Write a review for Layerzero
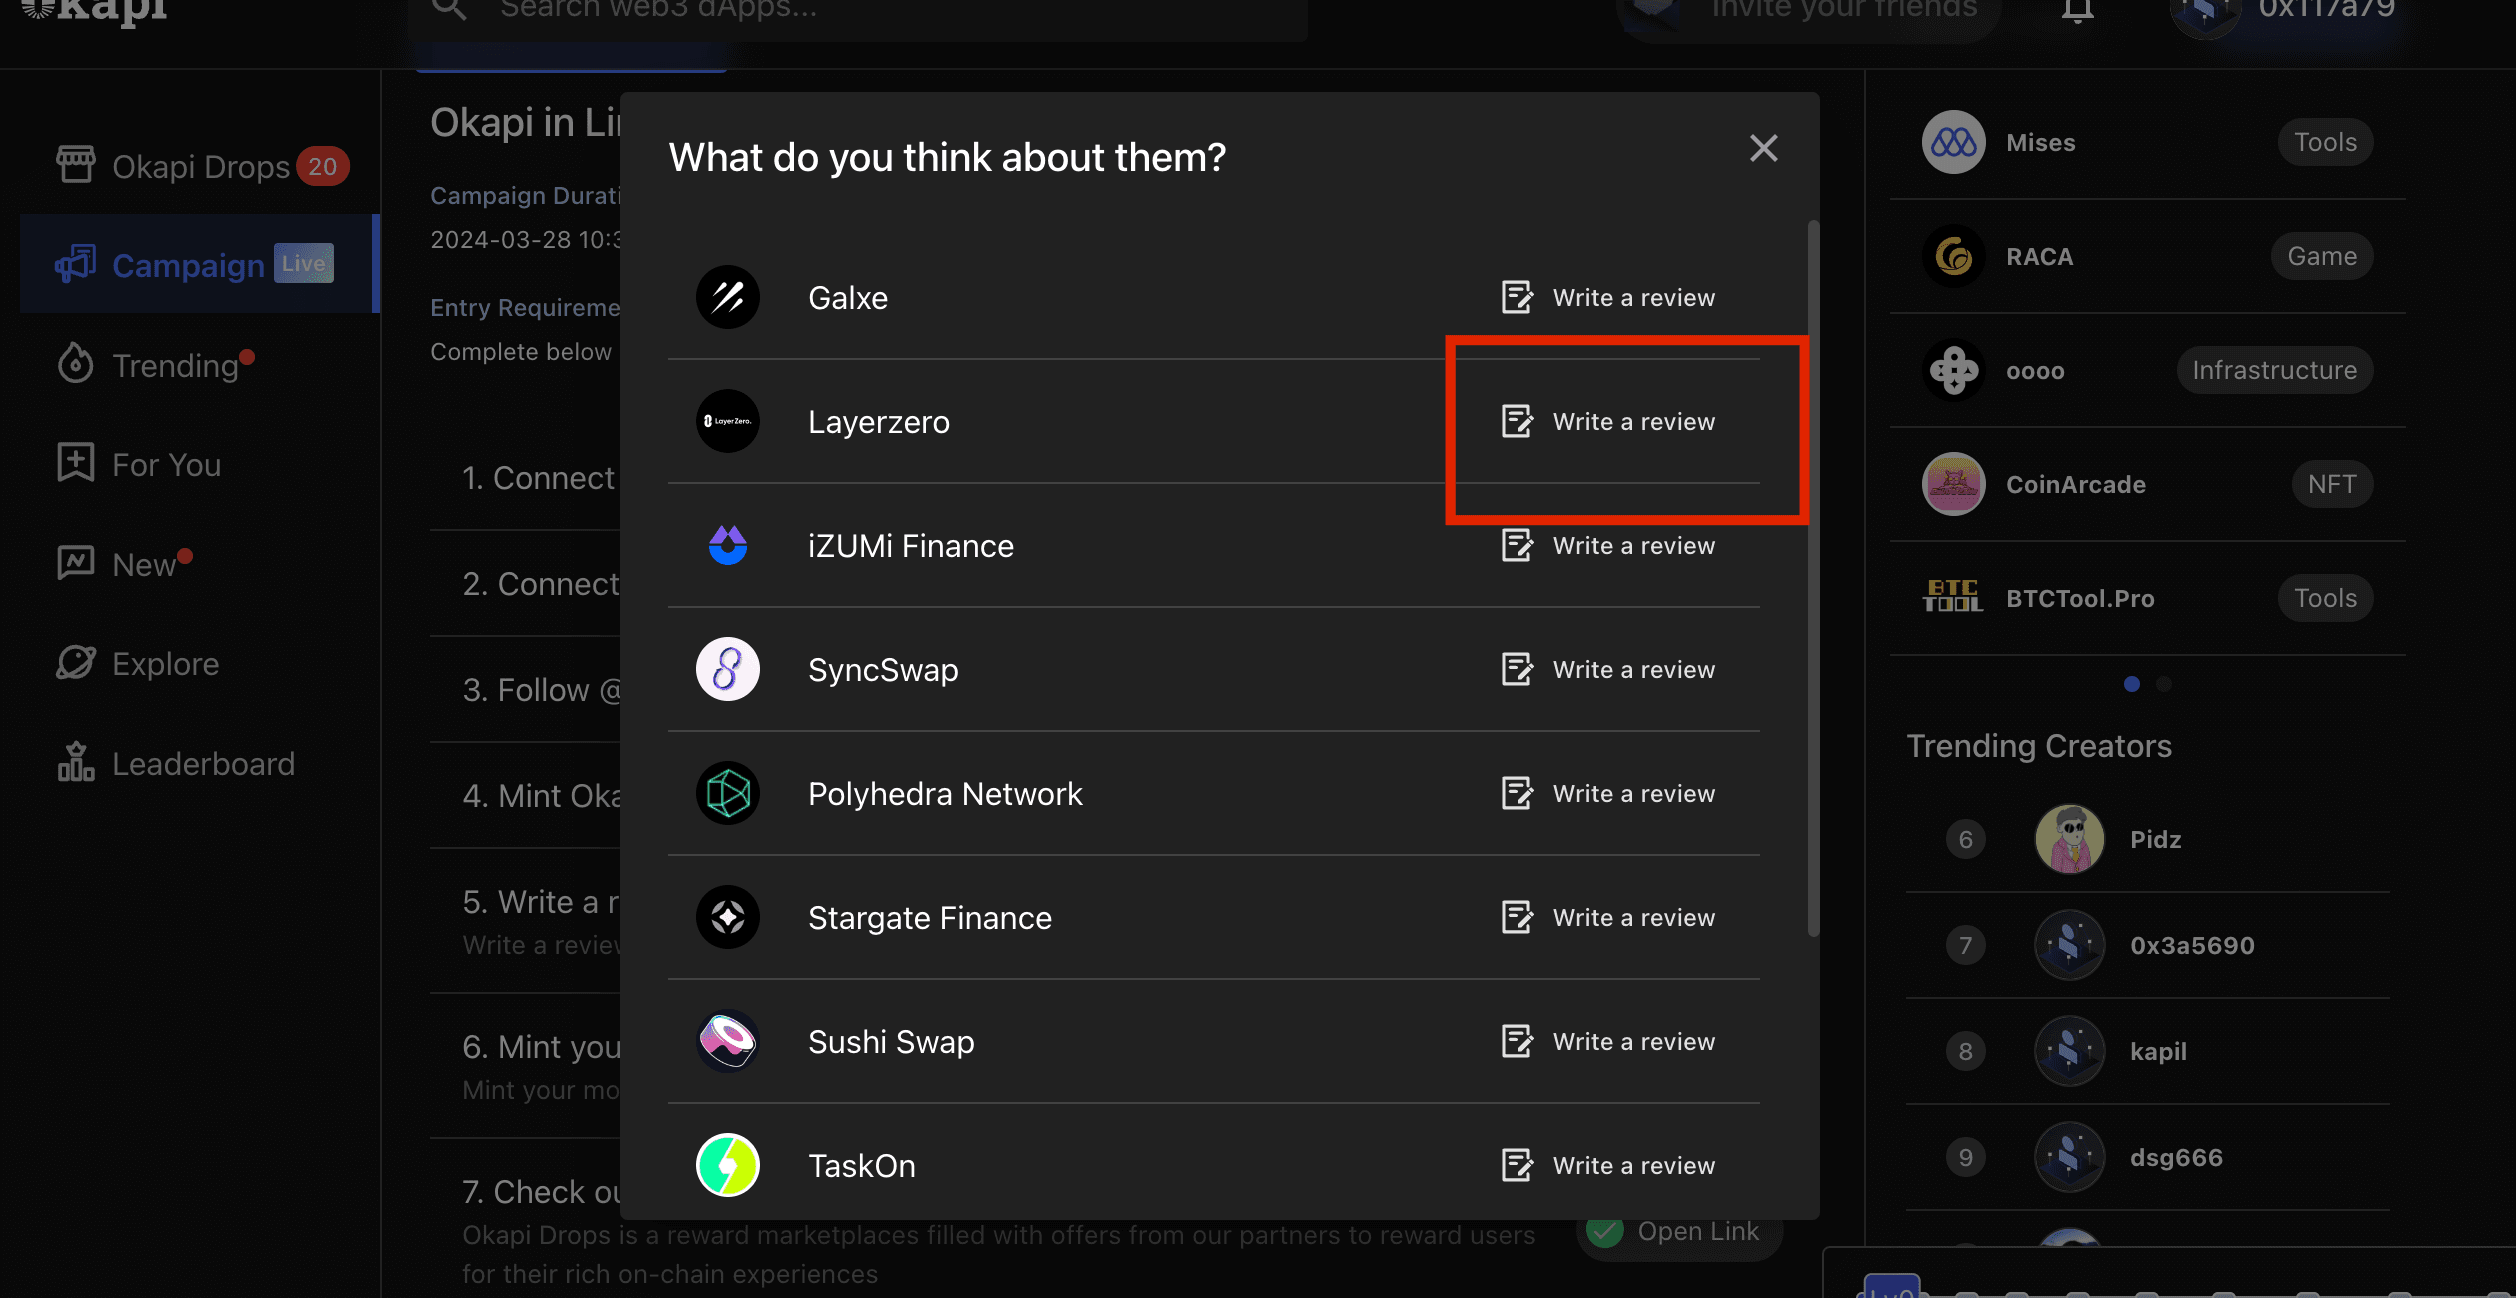 click(1608, 421)
